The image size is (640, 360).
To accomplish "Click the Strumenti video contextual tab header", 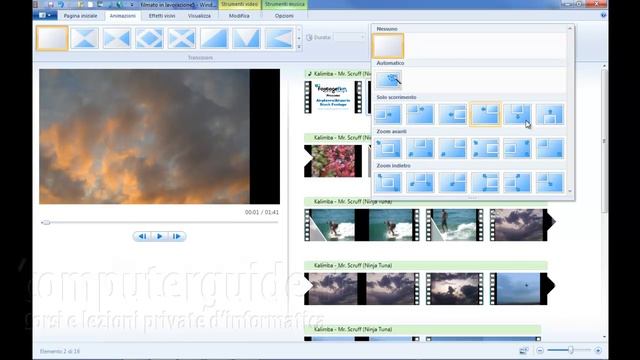I will [x=239, y=4].
